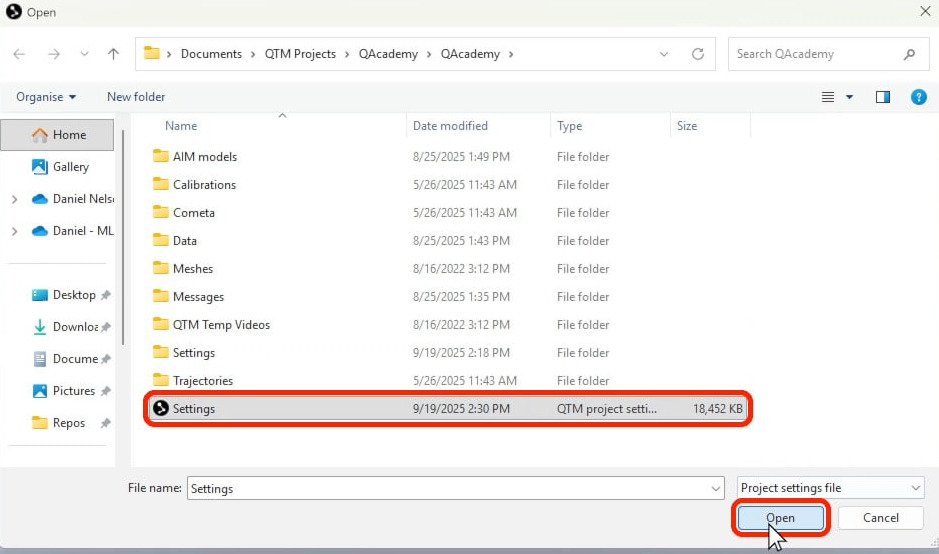Click the QTM Projects breadcrumb
The height and width of the screenshot is (554, 939).
click(300, 54)
